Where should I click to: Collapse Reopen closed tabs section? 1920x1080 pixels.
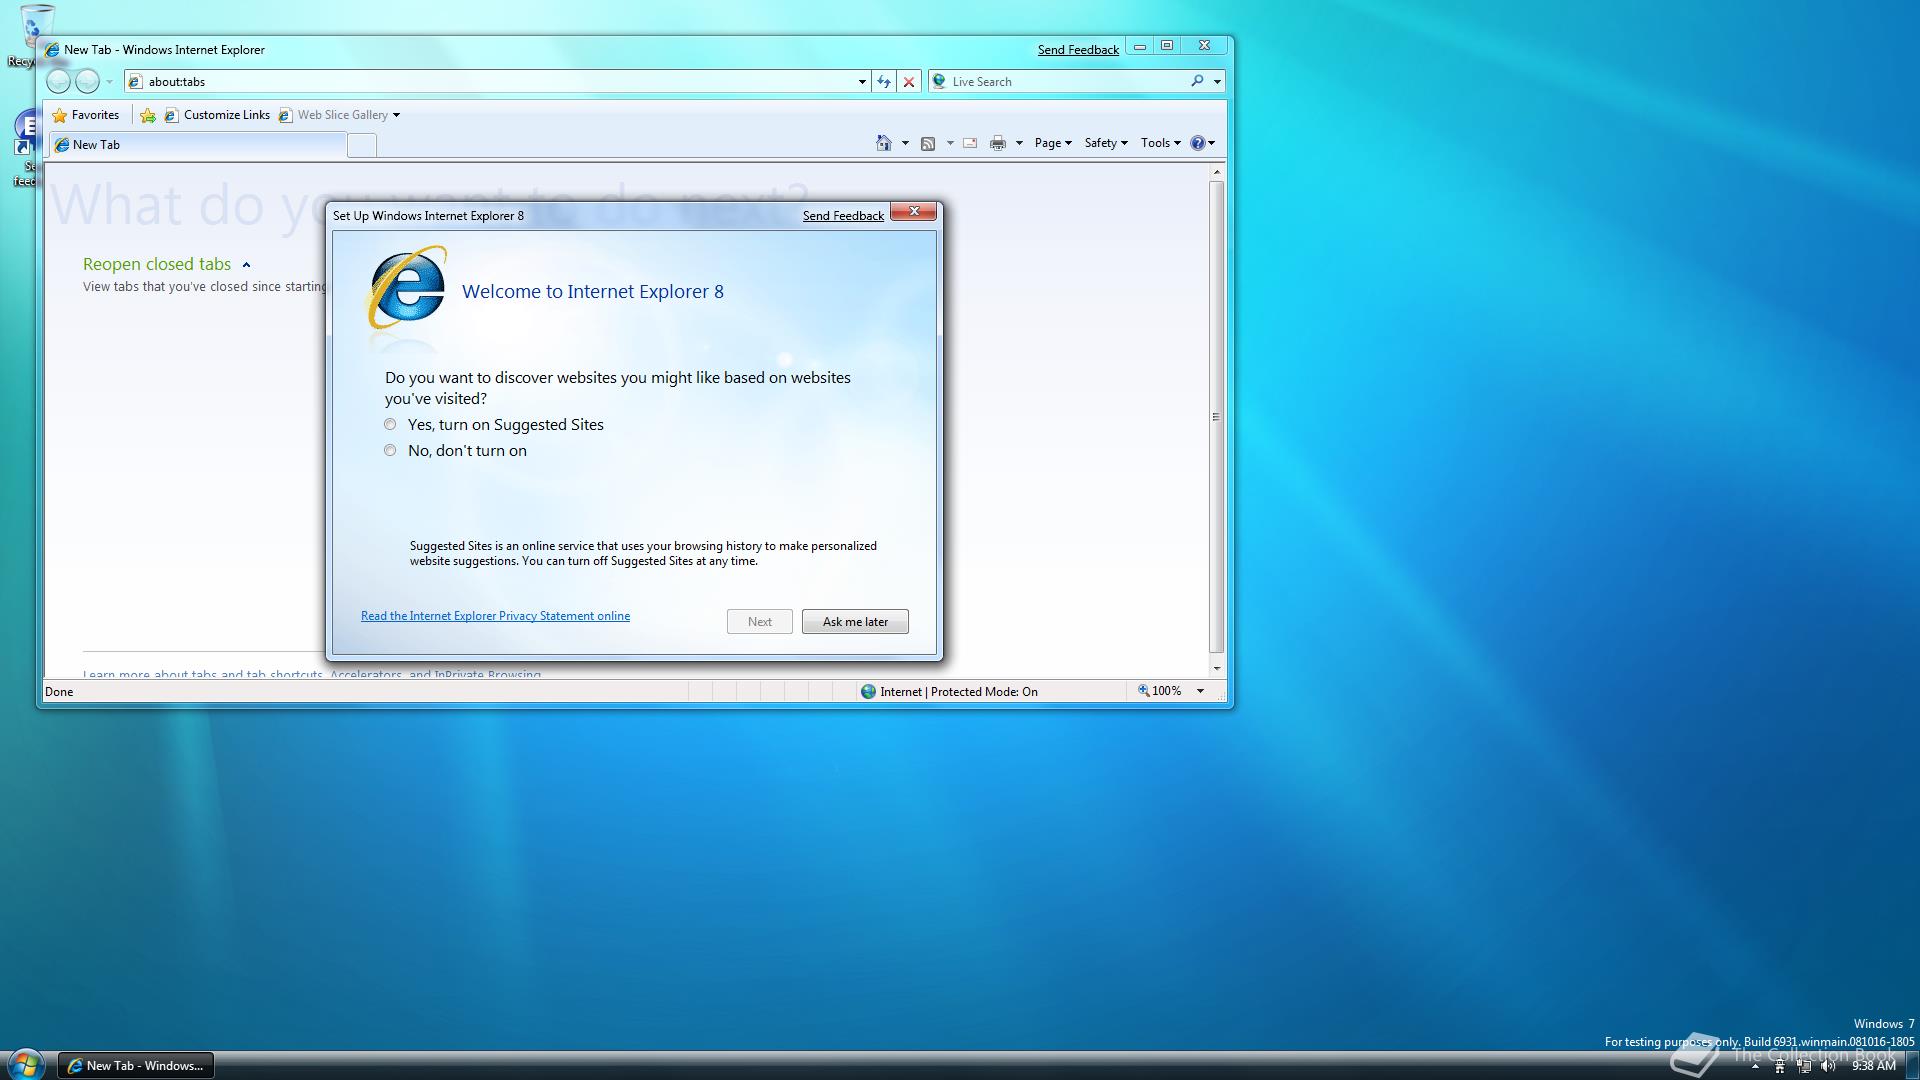click(x=246, y=265)
